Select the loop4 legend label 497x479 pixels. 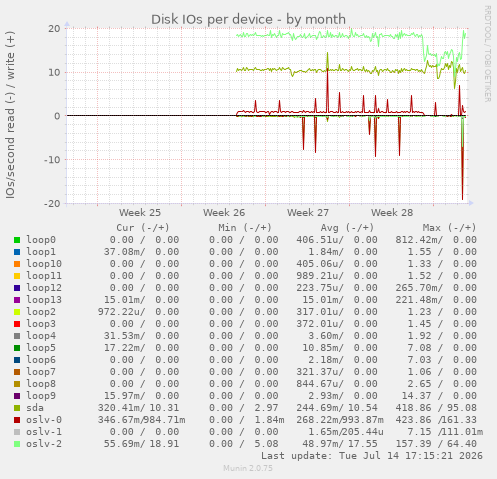pos(41,337)
